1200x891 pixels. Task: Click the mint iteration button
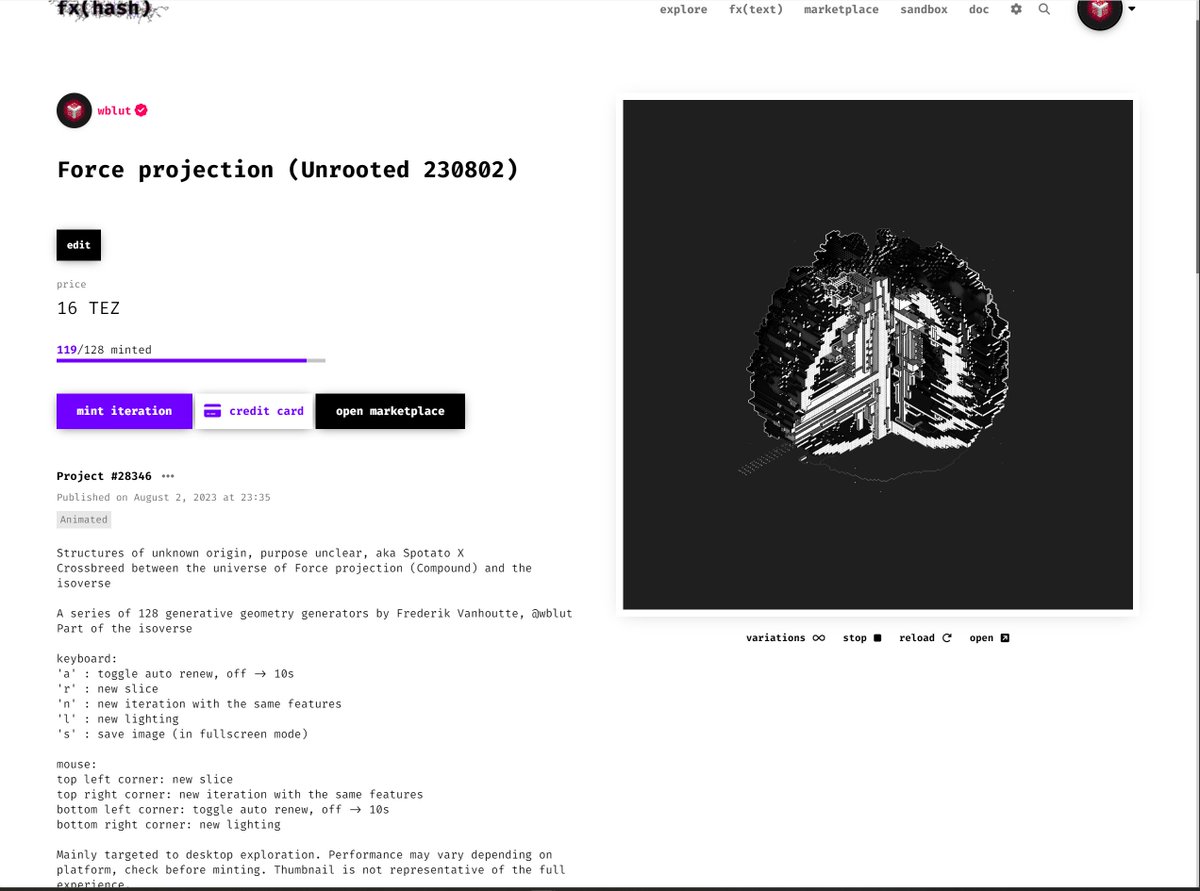coord(124,410)
